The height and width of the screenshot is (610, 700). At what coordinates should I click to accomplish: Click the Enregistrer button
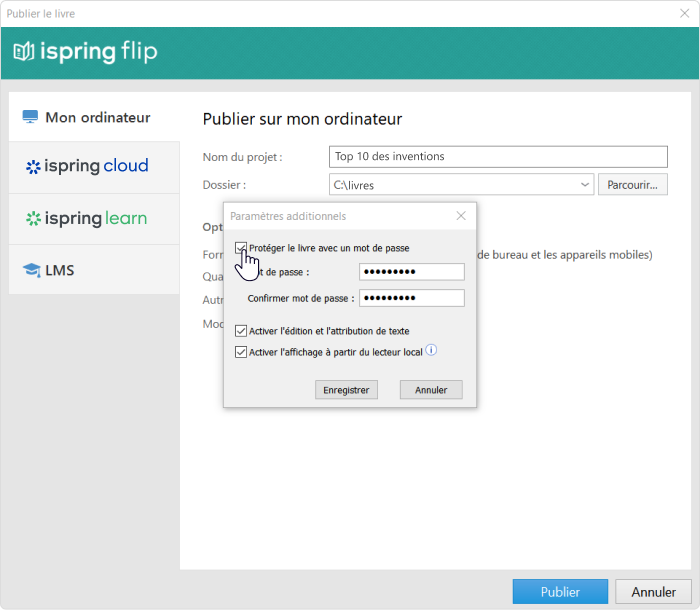[x=346, y=390]
